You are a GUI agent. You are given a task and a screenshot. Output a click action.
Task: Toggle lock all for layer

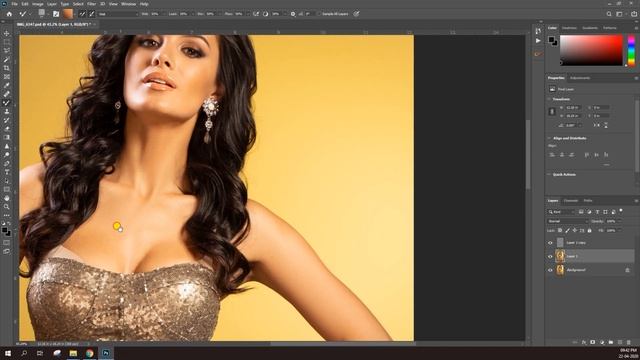(x=589, y=231)
